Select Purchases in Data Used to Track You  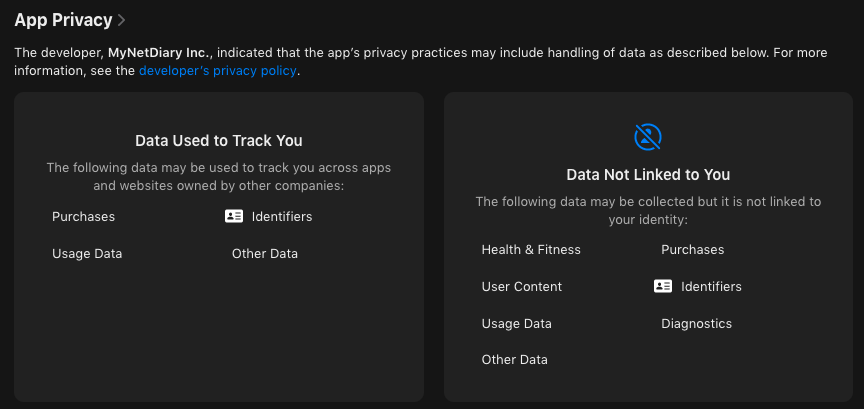click(83, 217)
